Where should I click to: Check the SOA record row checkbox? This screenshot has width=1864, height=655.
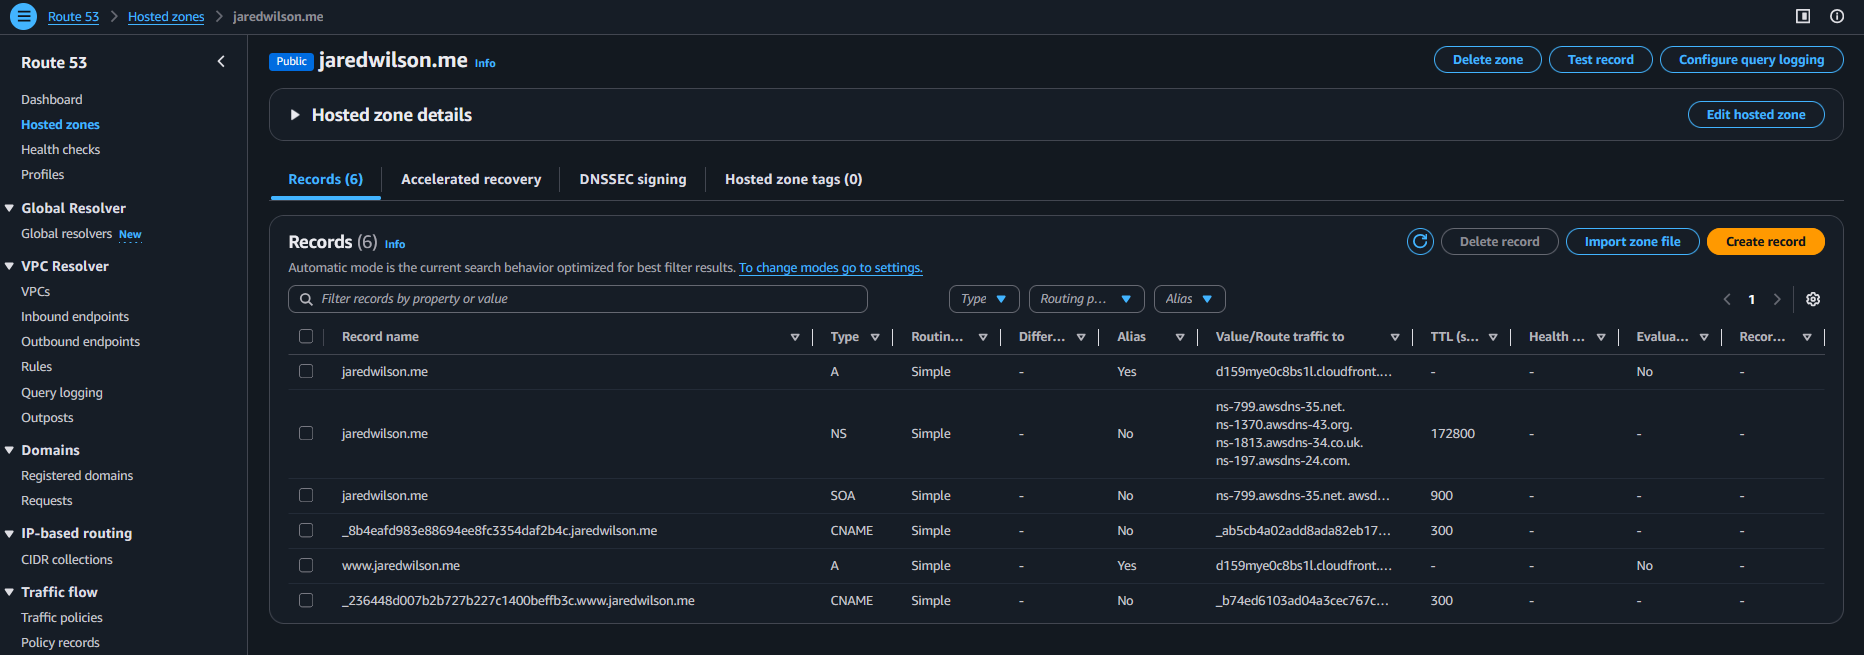[306, 496]
